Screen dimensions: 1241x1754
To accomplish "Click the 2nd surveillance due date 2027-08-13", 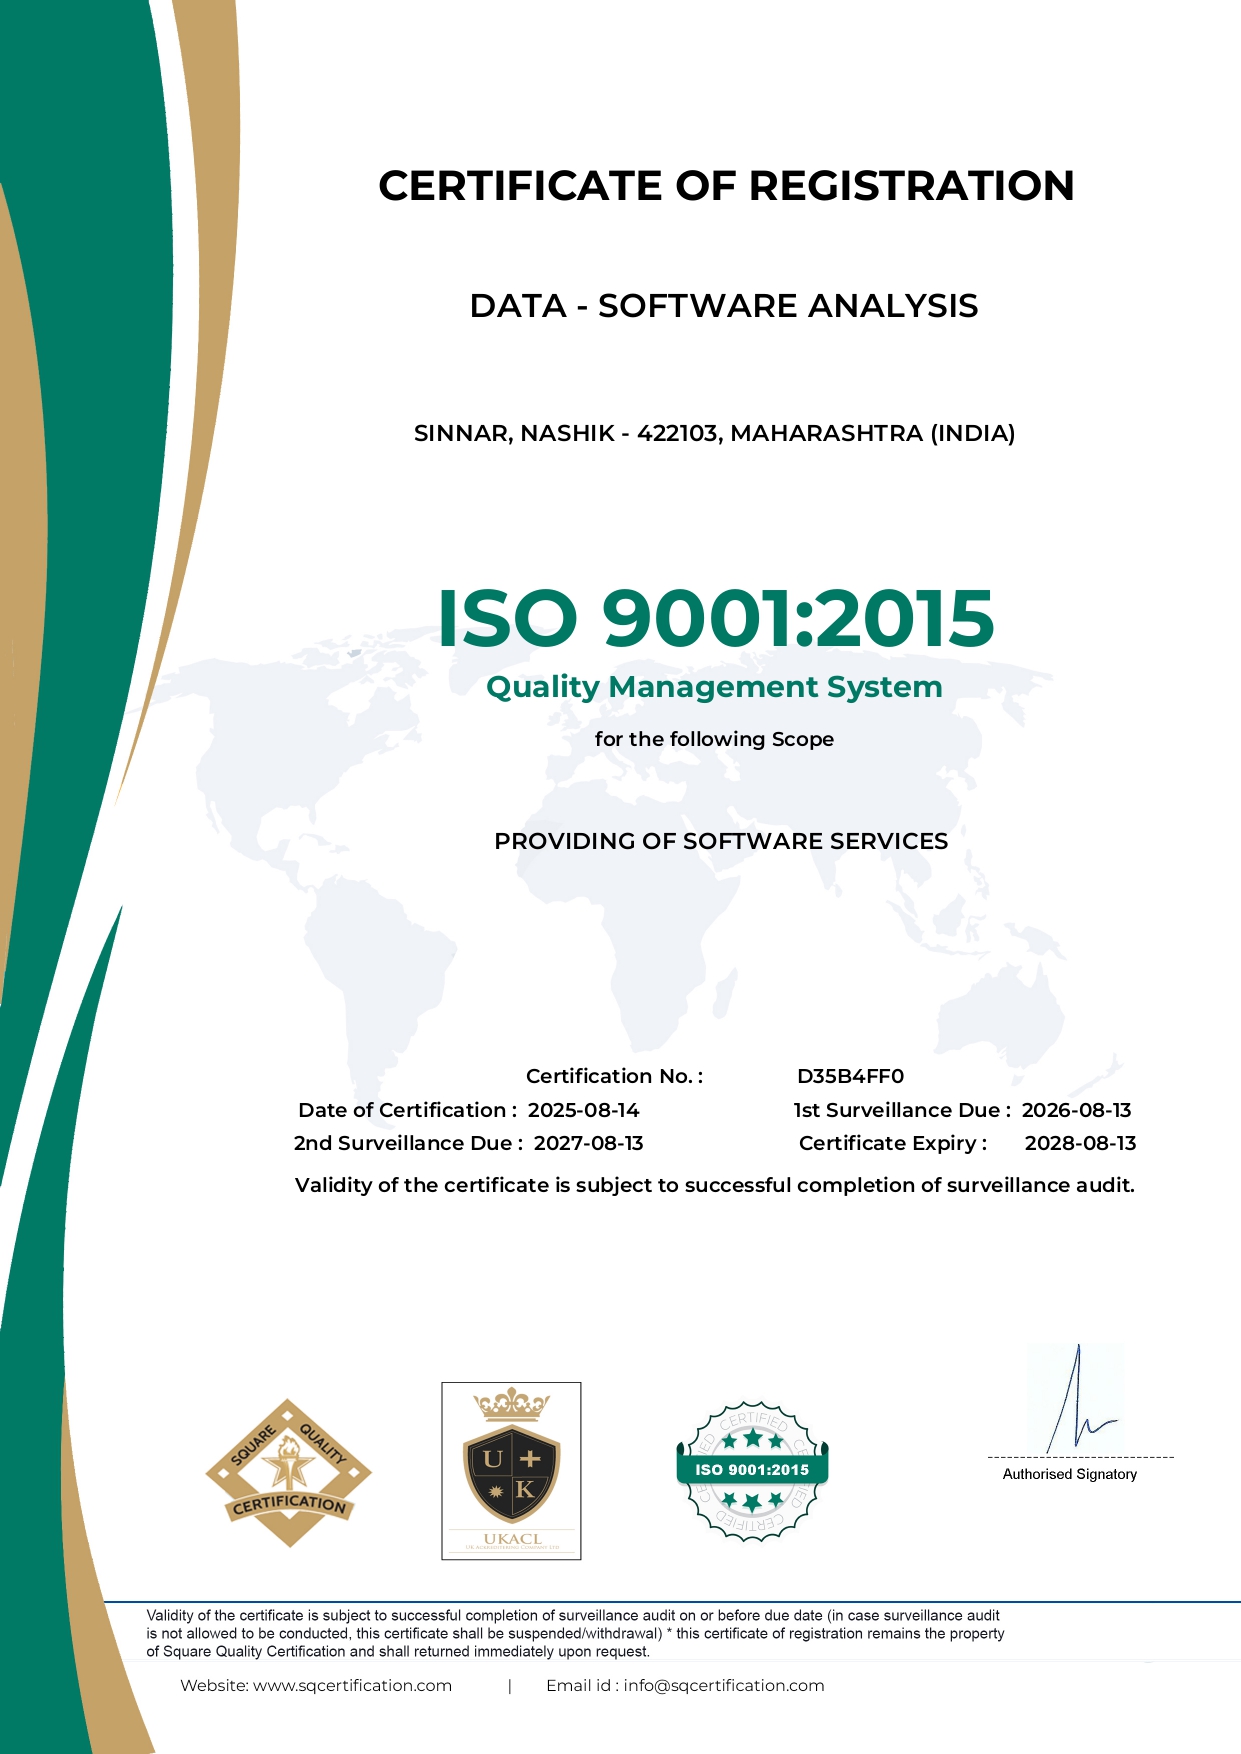I will point(588,1143).
